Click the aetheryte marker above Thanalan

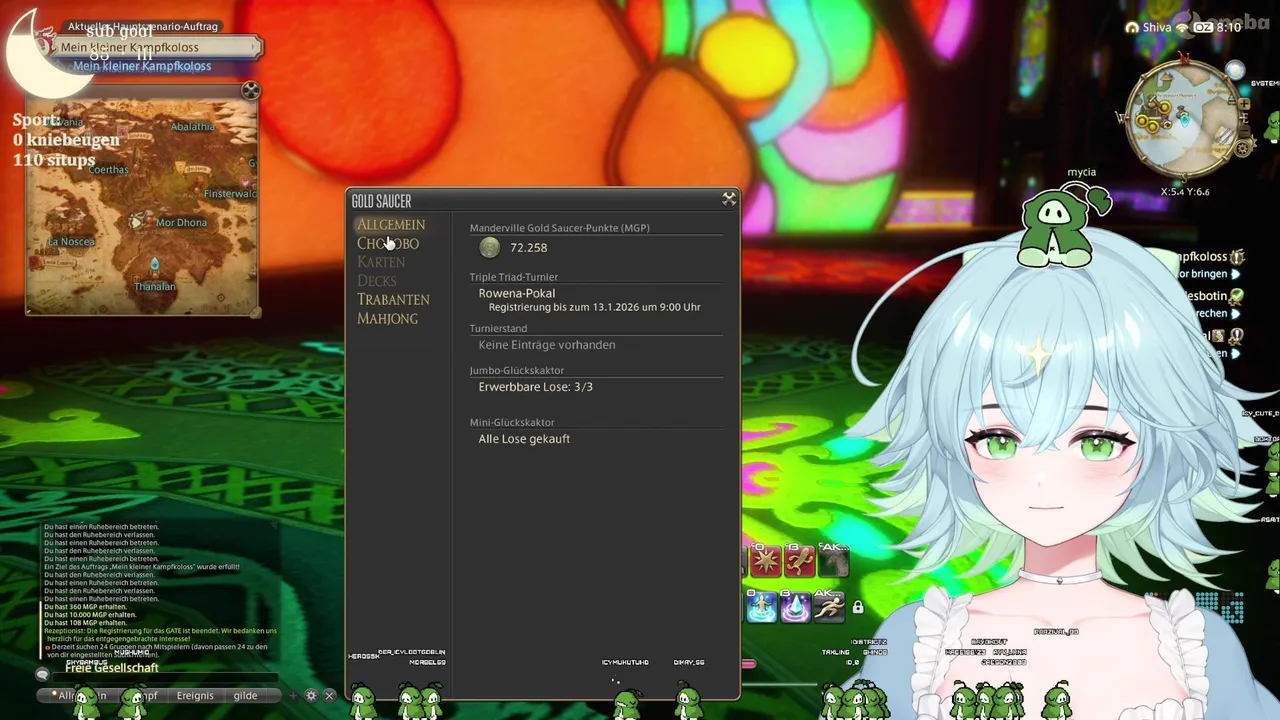154,265
